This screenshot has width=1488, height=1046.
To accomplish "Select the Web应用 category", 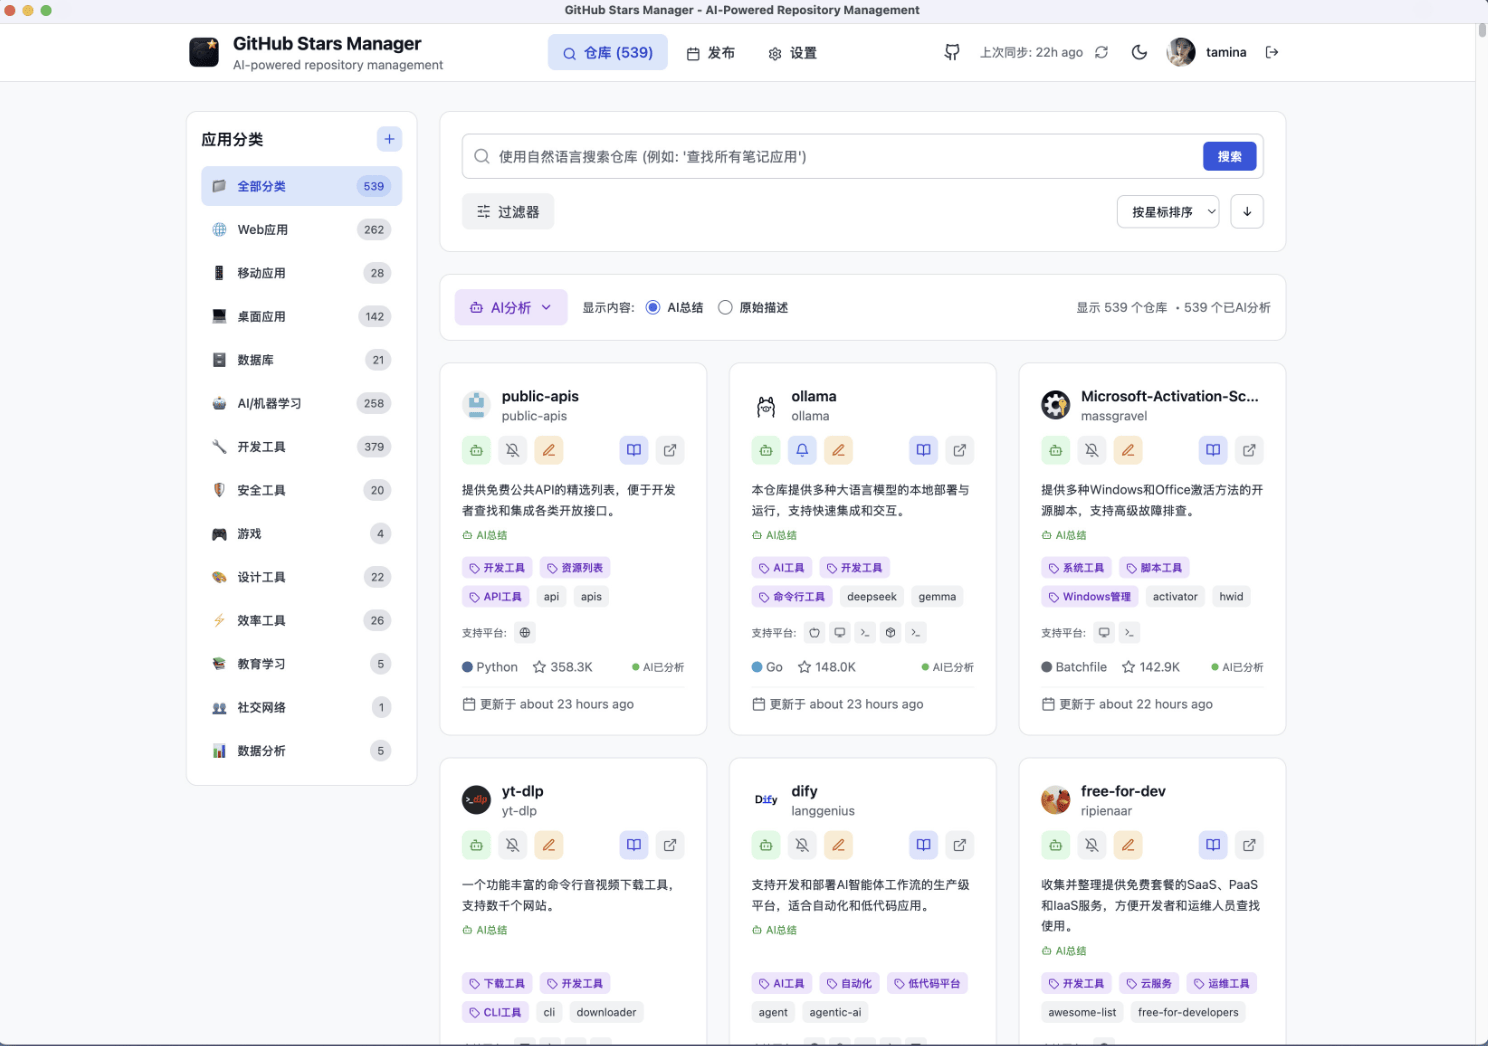I will click(x=302, y=230).
